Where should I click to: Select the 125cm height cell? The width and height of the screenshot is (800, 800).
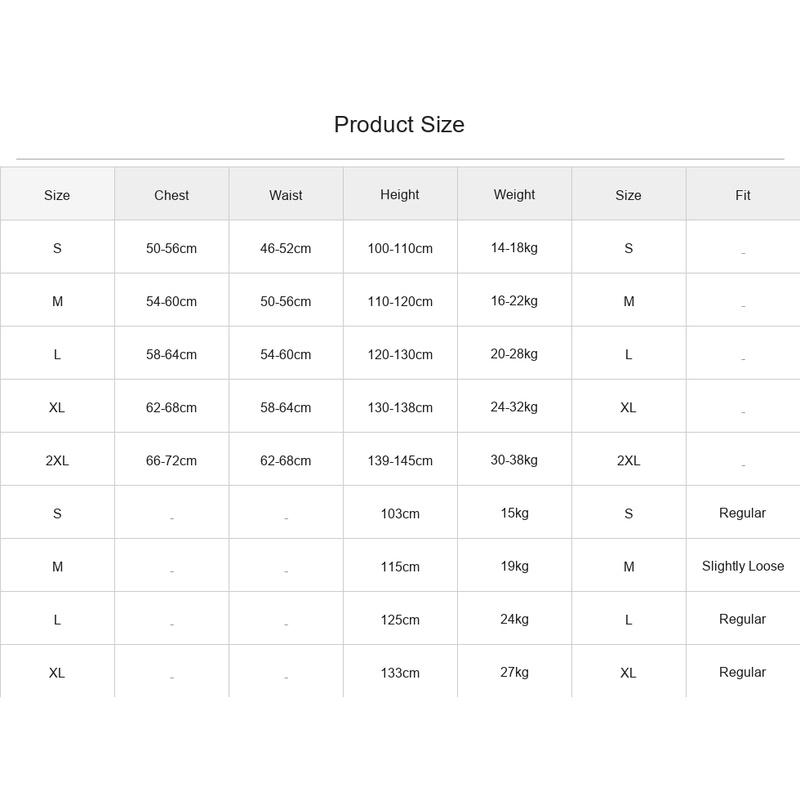[x=400, y=620]
